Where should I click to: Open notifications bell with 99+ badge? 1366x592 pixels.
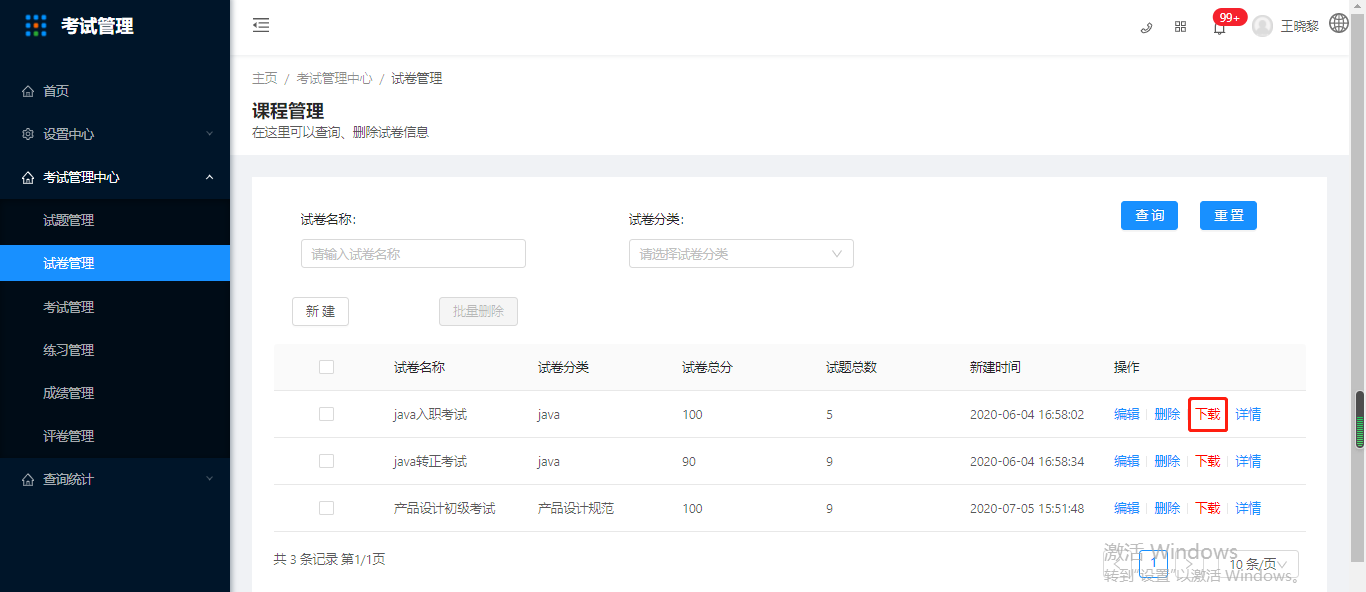(1219, 27)
